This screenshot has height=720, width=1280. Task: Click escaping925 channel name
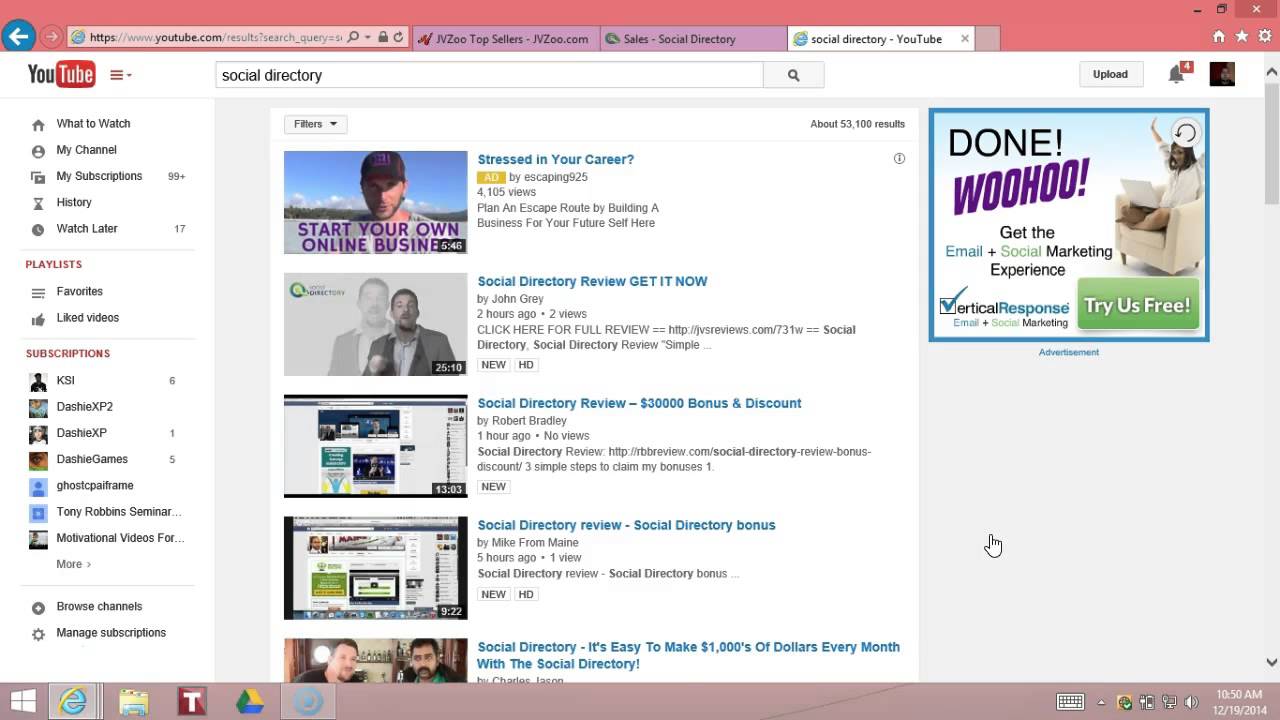pos(555,177)
